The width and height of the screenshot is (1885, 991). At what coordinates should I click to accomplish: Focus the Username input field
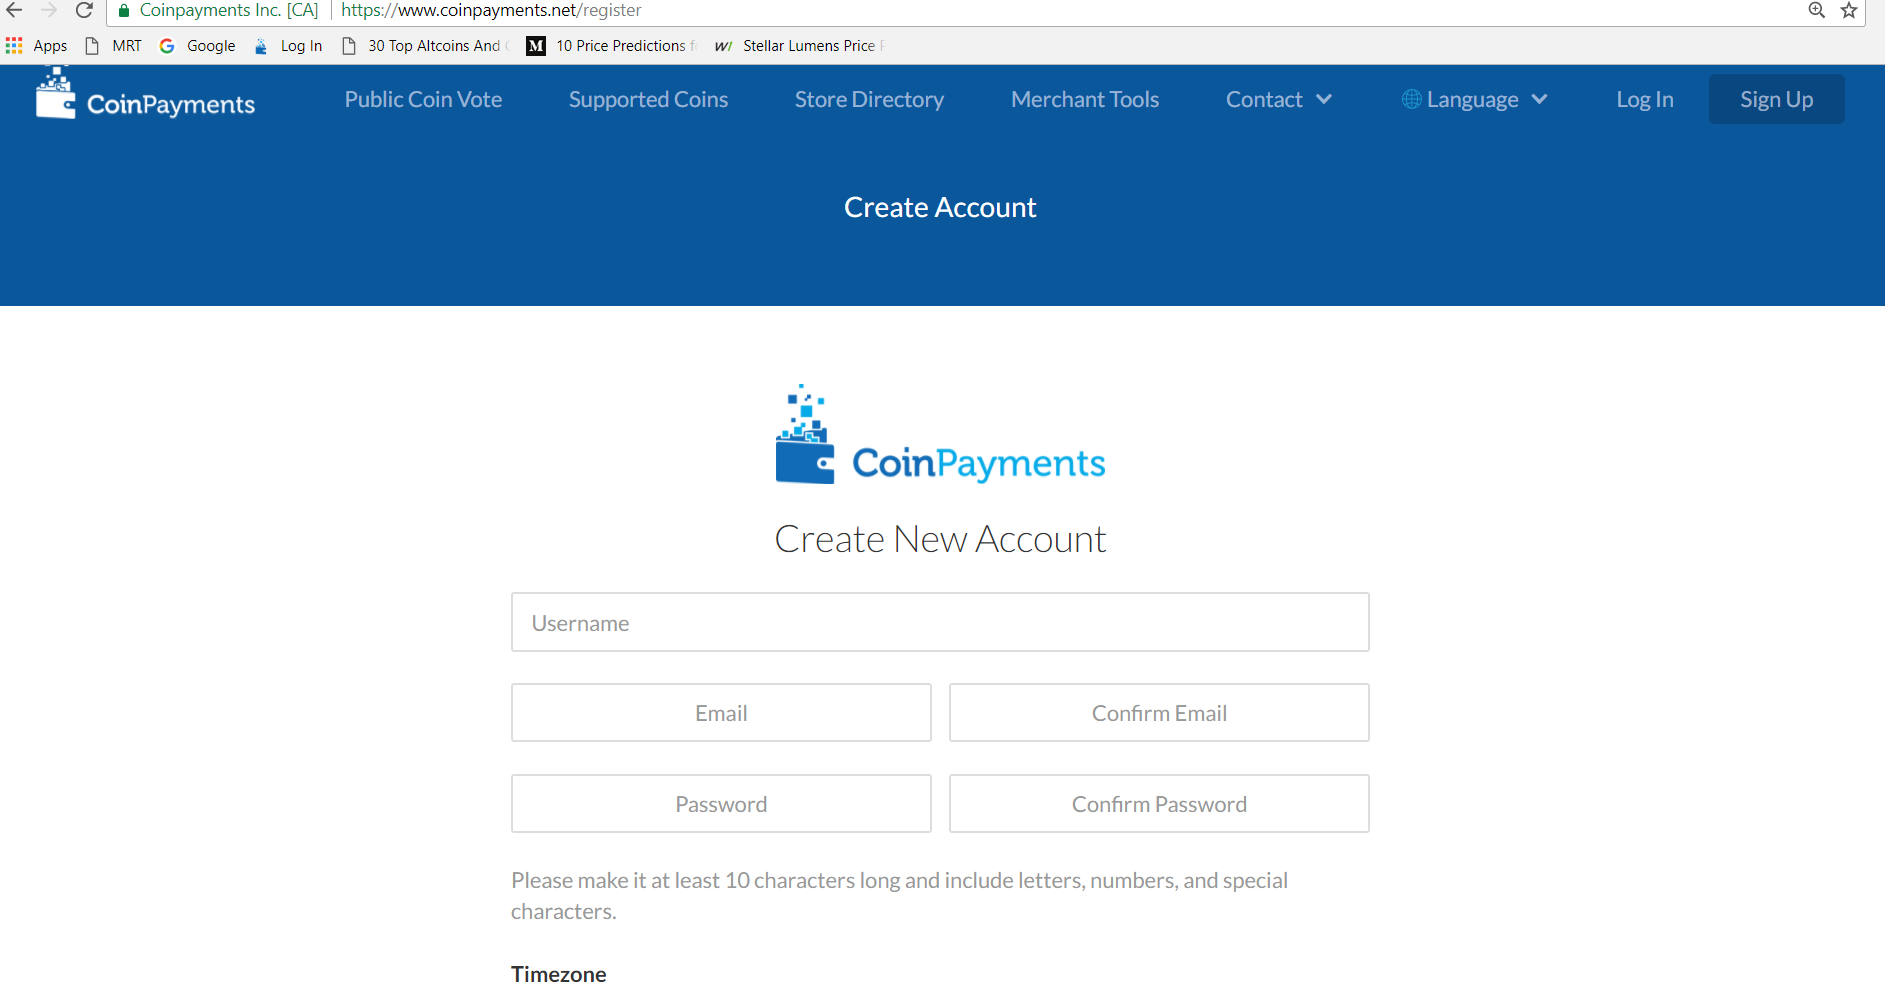tap(940, 622)
